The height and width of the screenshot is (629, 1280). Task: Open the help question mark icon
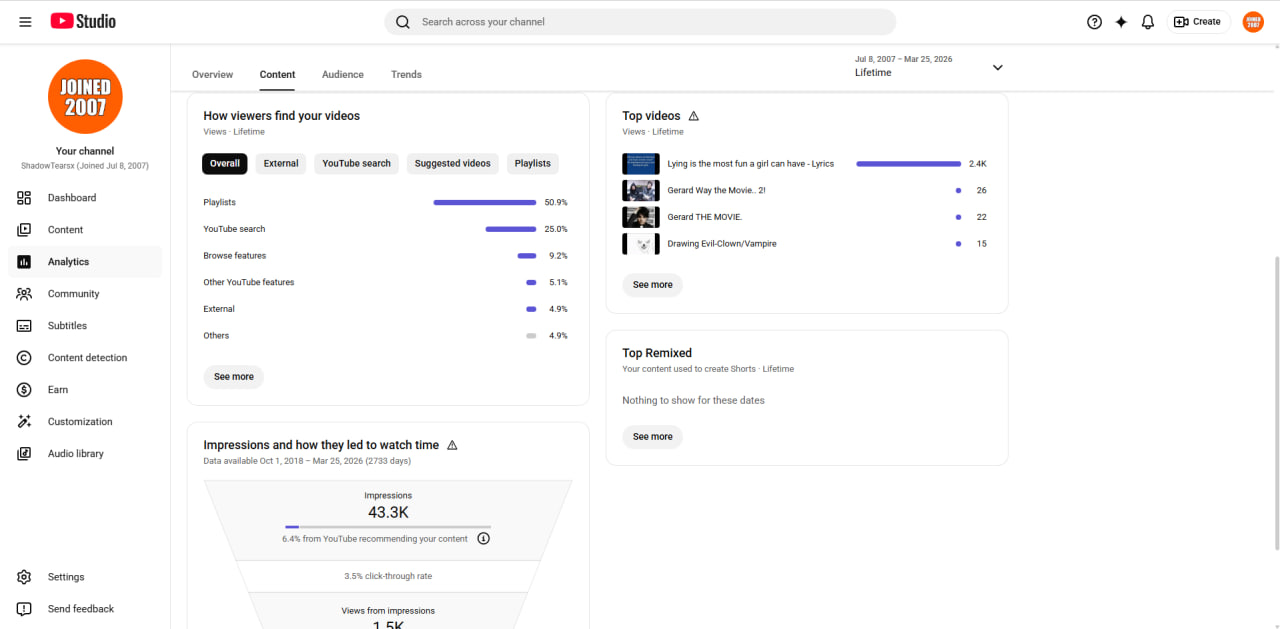1094,22
